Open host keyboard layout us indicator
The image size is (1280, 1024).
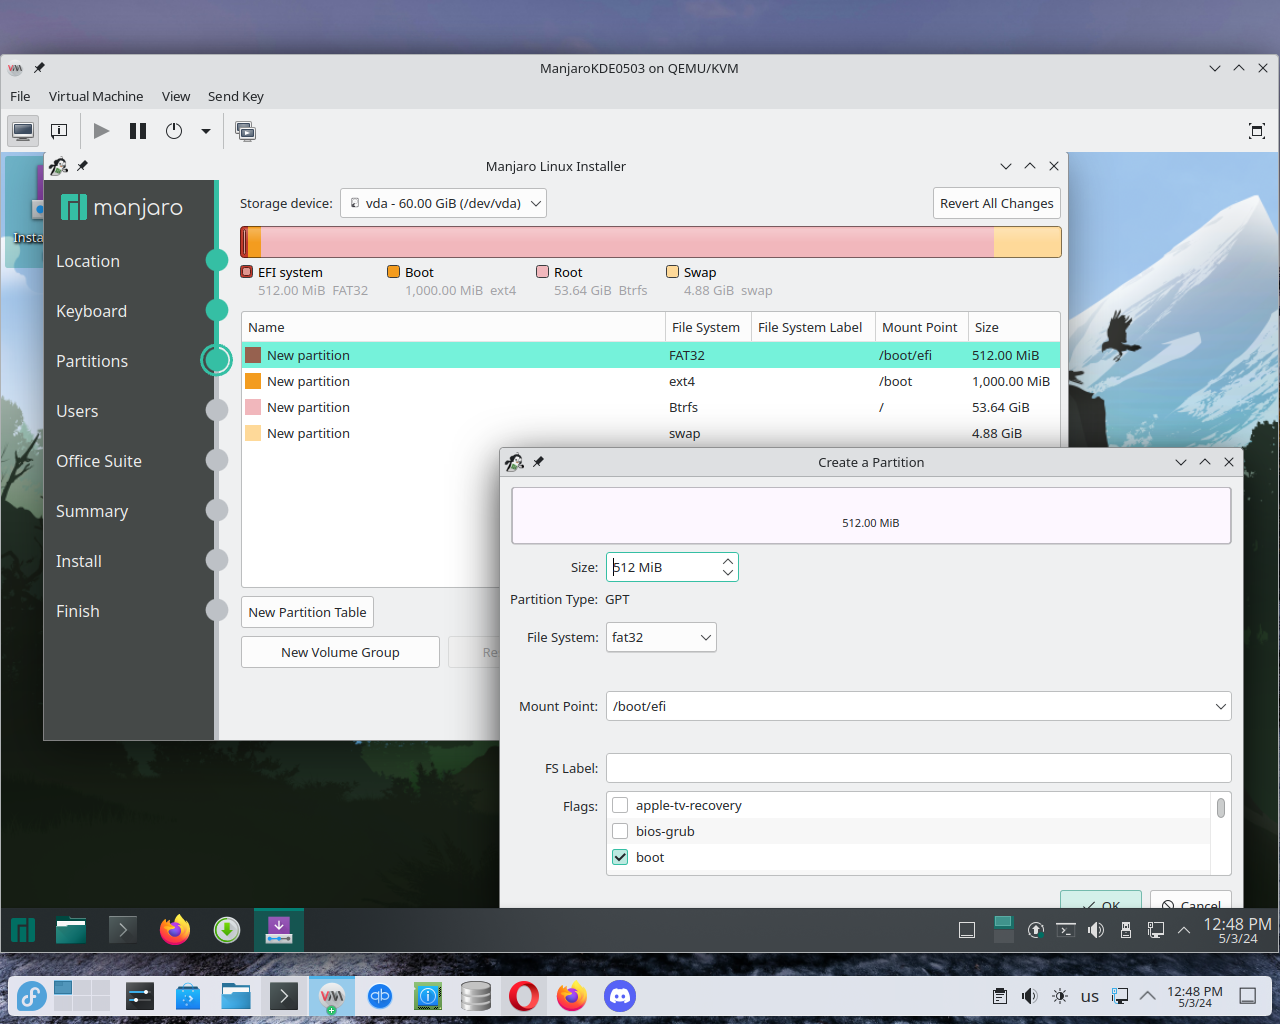click(1090, 996)
